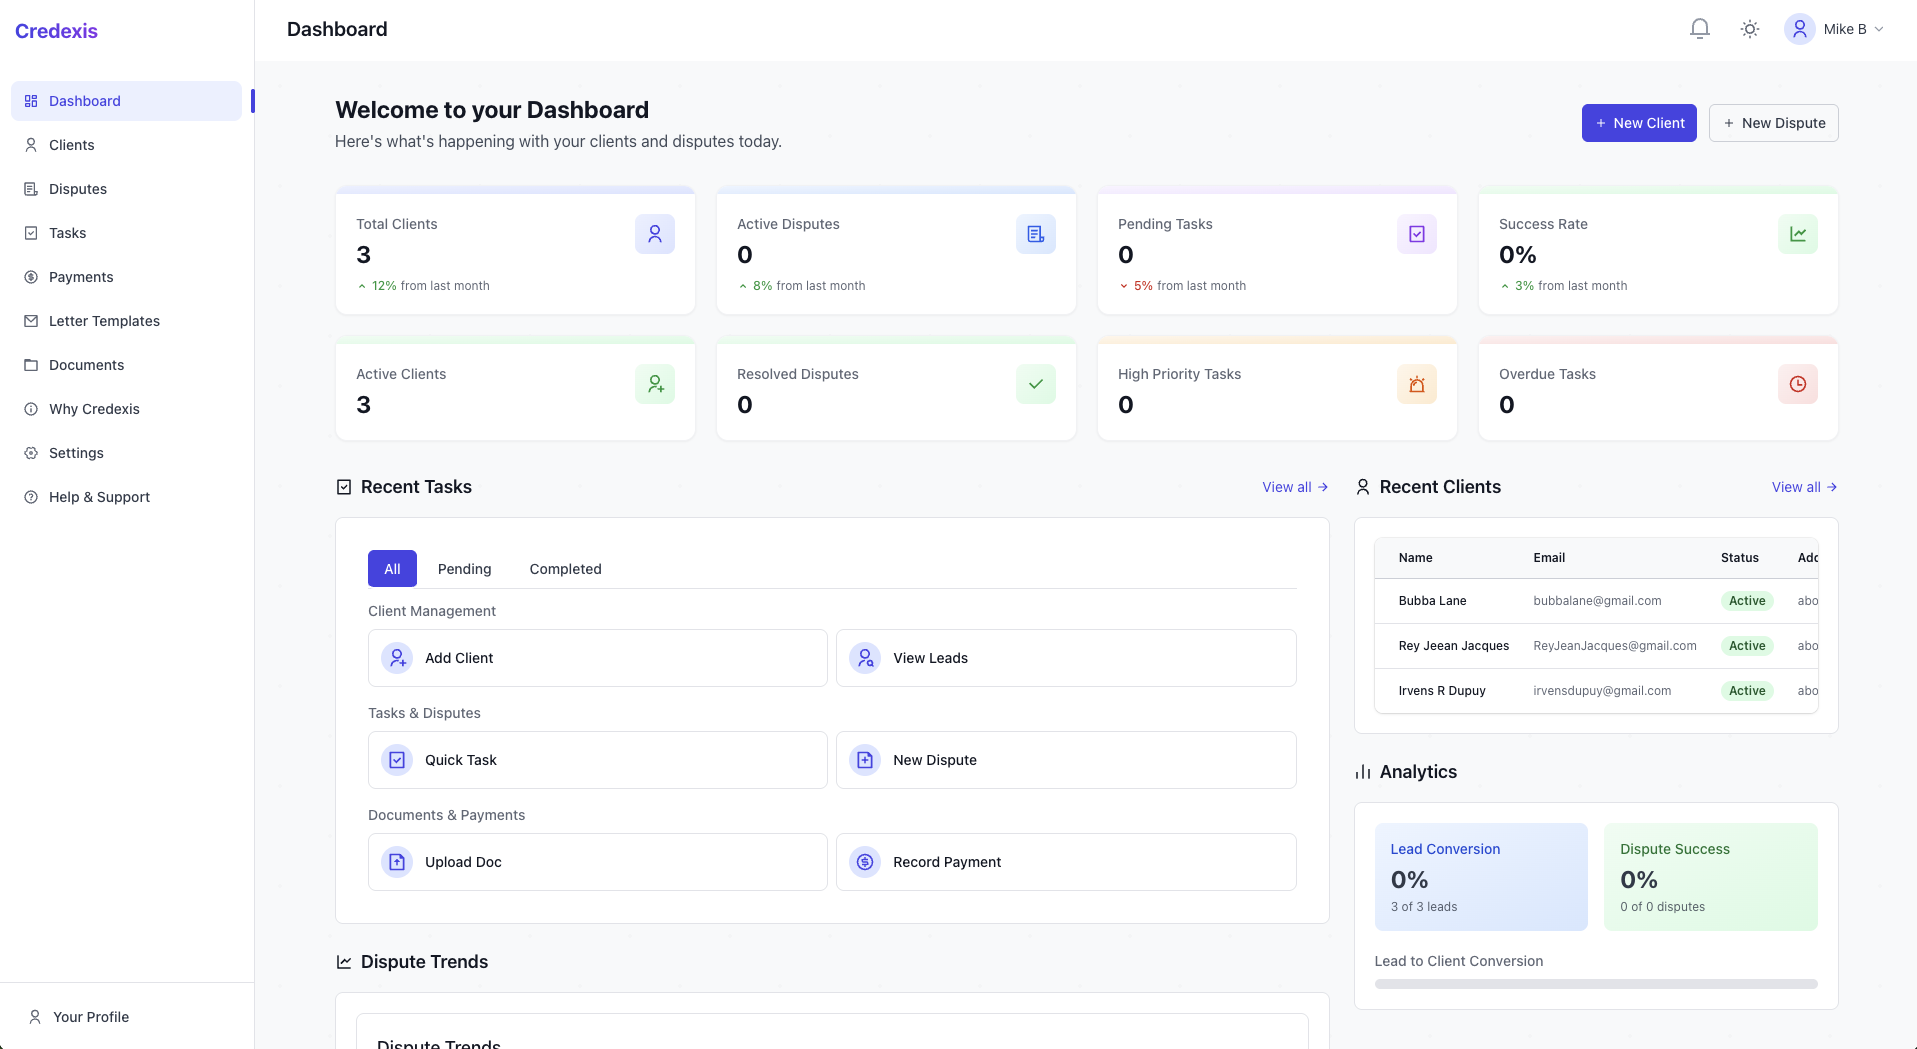Image resolution: width=1917 pixels, height=1049 pixels.
Task: Open Clients page from sidebar
Action: (126, 145)
